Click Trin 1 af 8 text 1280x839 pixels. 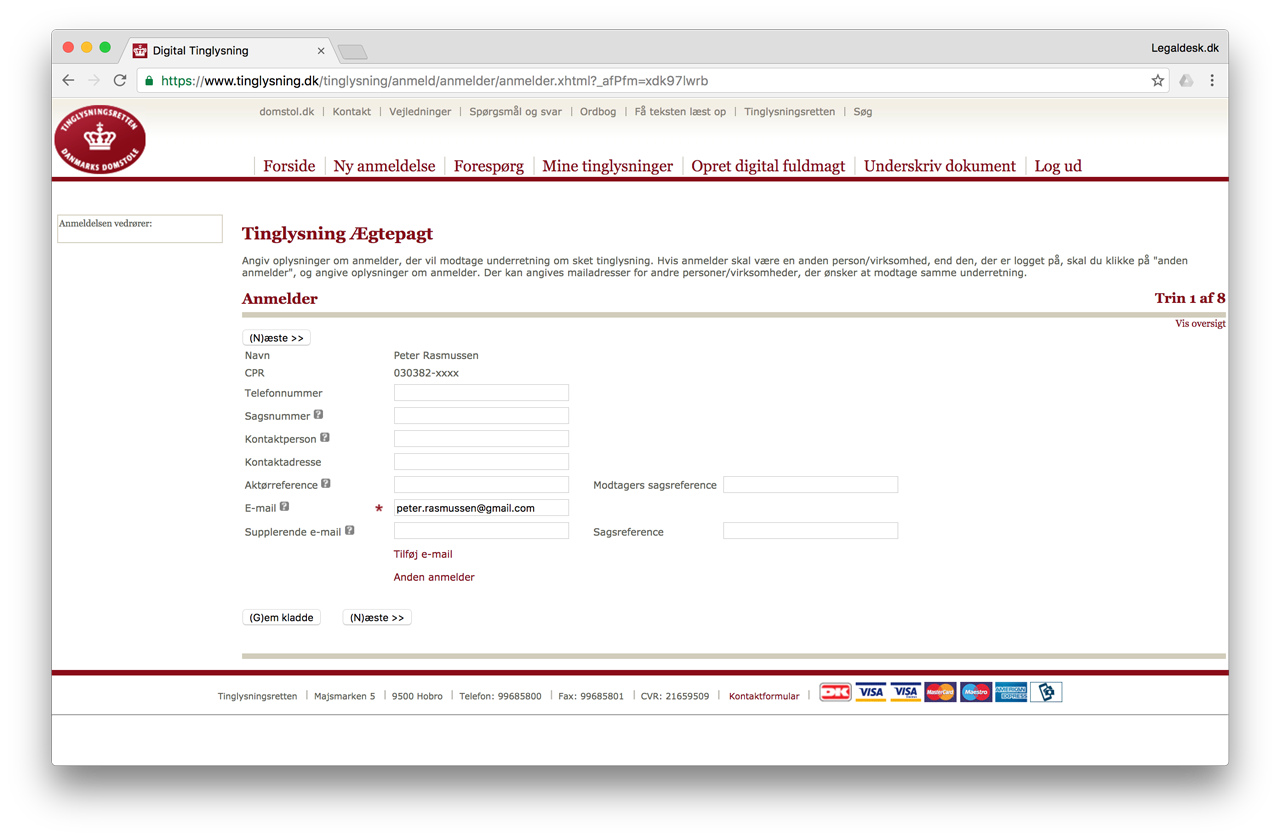tap(1190, 298)
